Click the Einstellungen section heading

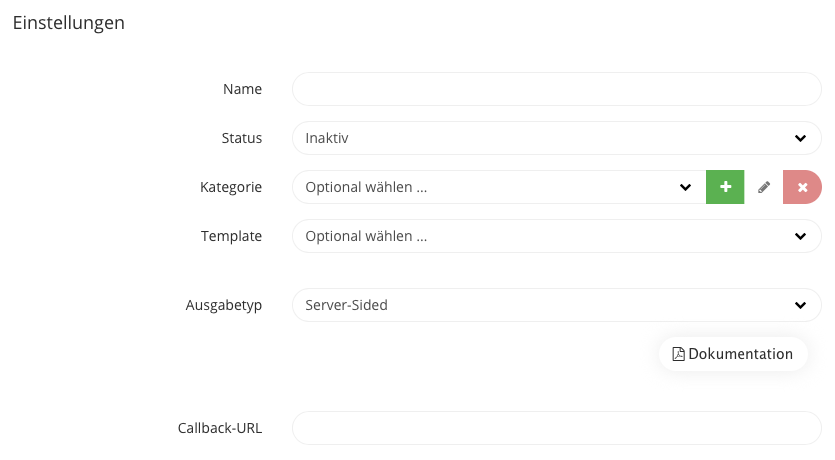[68, 23]
